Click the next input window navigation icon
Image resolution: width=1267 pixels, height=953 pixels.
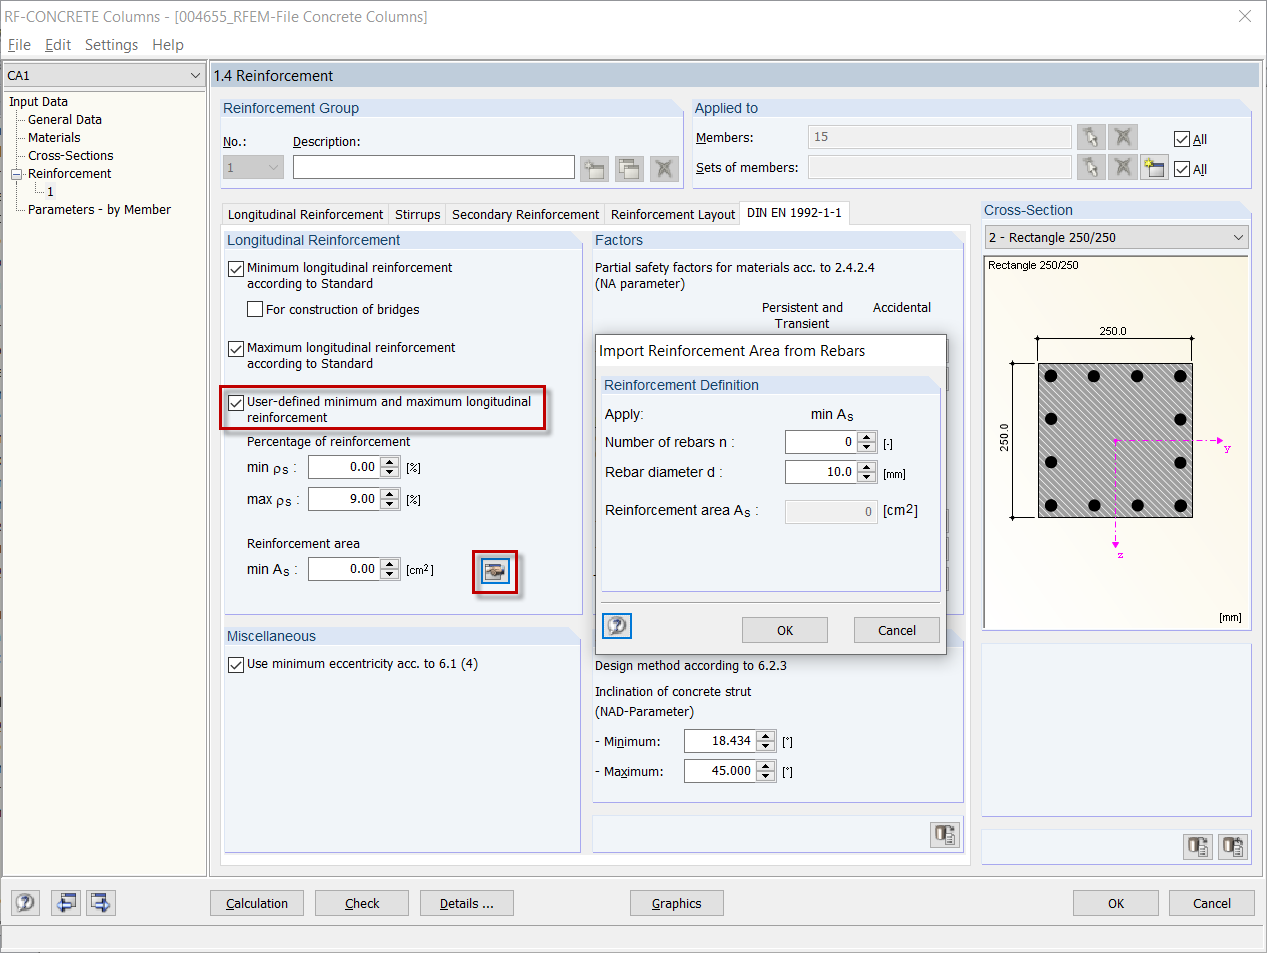[x=99, y=902]
